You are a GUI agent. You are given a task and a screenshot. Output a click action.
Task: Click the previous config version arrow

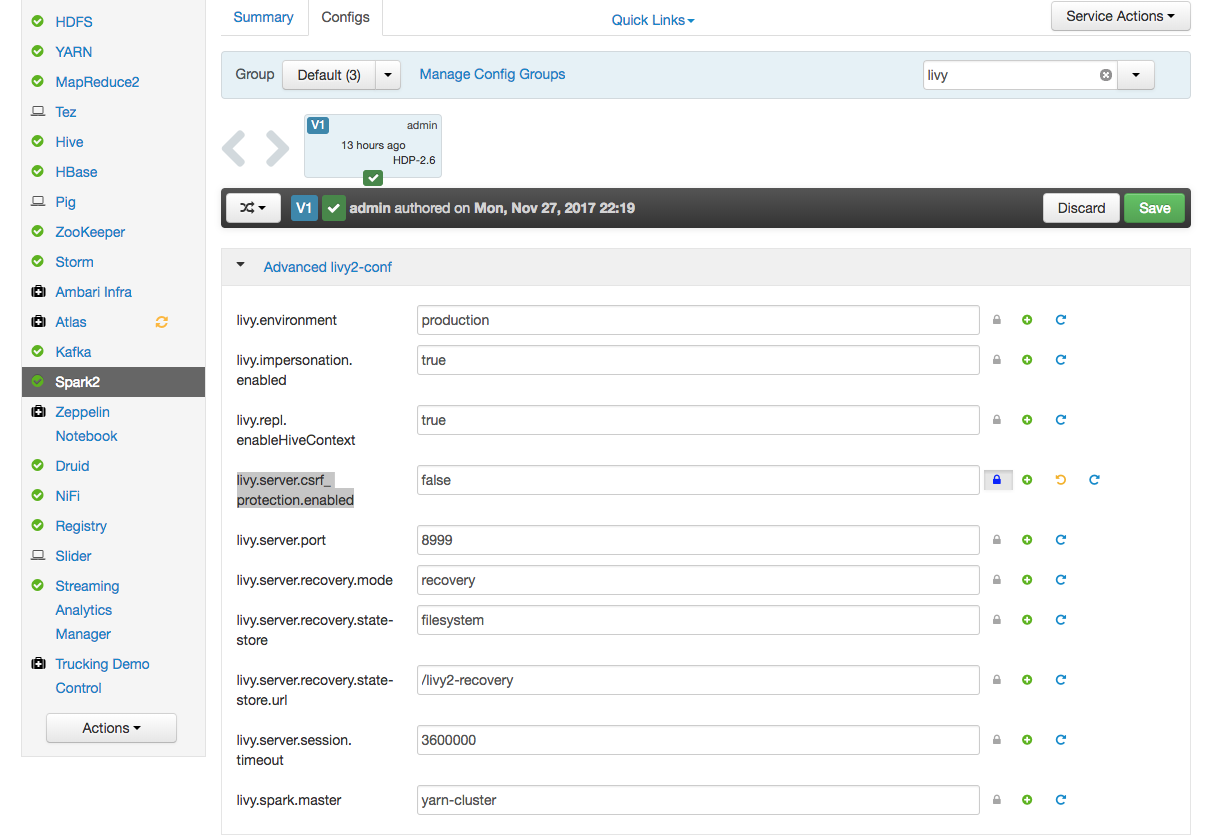tap(234, 148)
